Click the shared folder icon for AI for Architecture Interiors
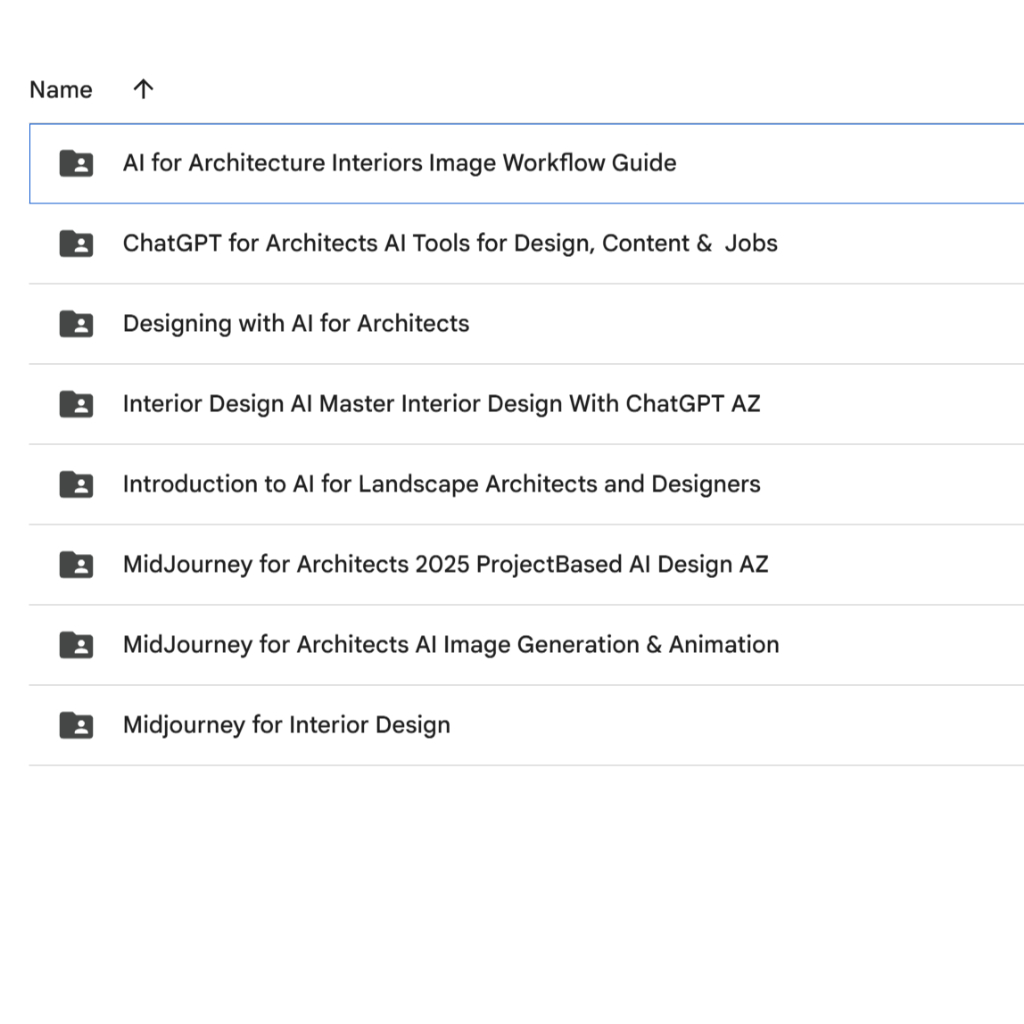The width and height of the screenshot is (1024, 1024). click(76, 163)
